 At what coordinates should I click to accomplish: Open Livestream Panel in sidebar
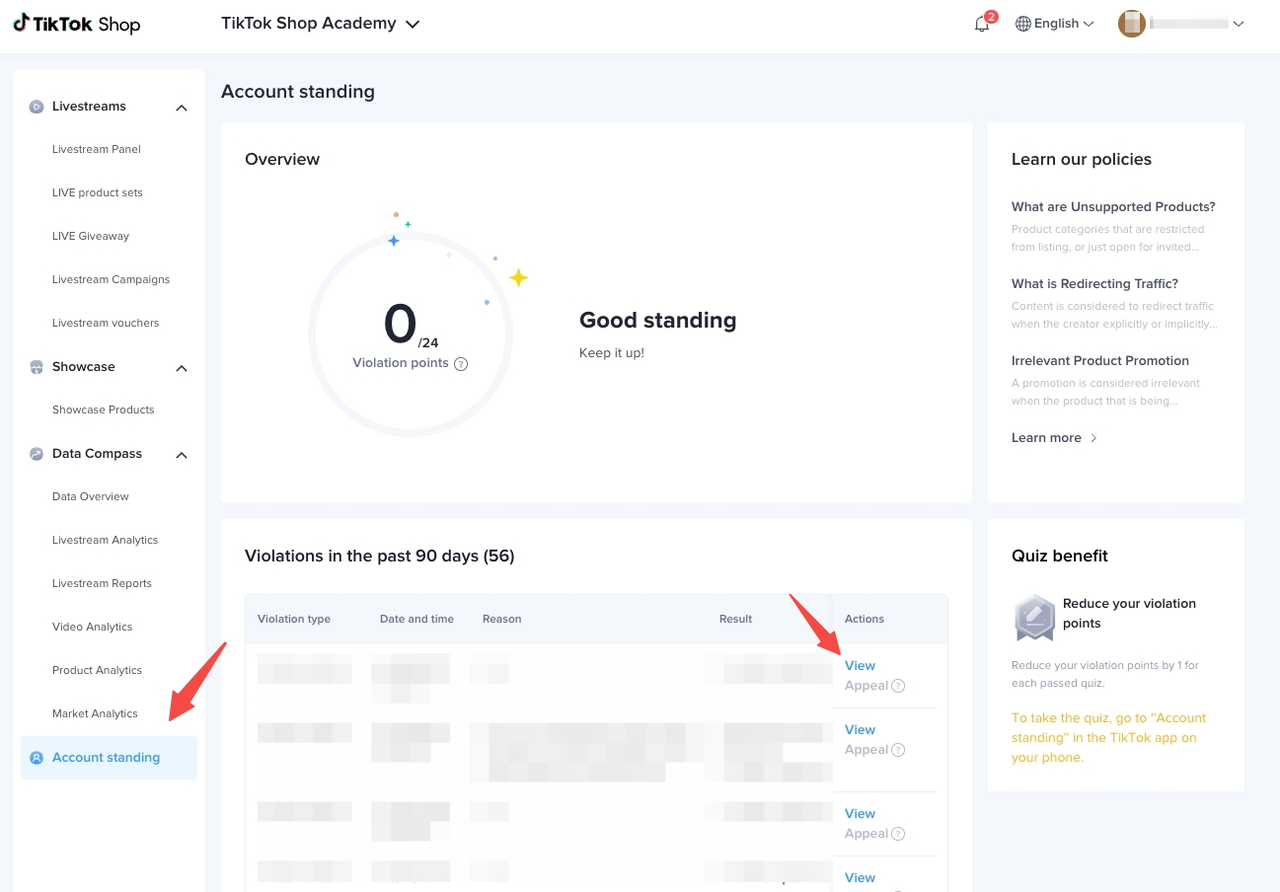tap(96, 149)
